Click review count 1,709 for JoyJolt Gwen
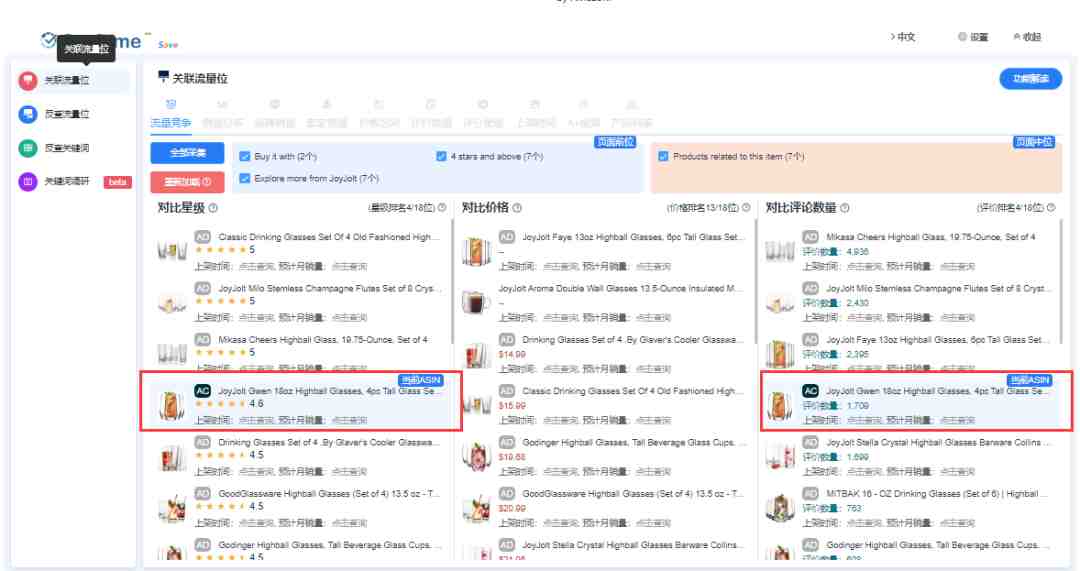Image resolution: width=1080 pixels, height=571 pixels. pyautogui.click(x=858, y=406)
